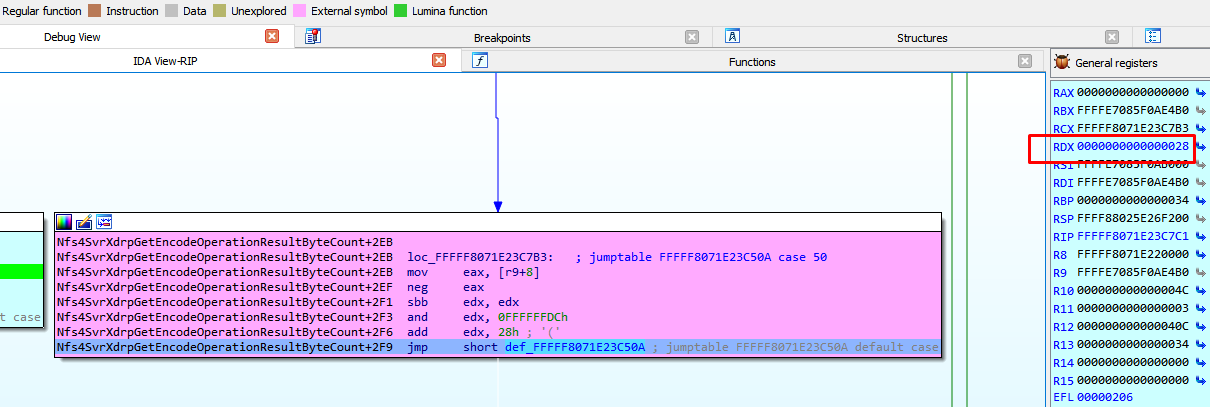
Task: Click the jump arrow next to R15
Action: [1201, 380]
